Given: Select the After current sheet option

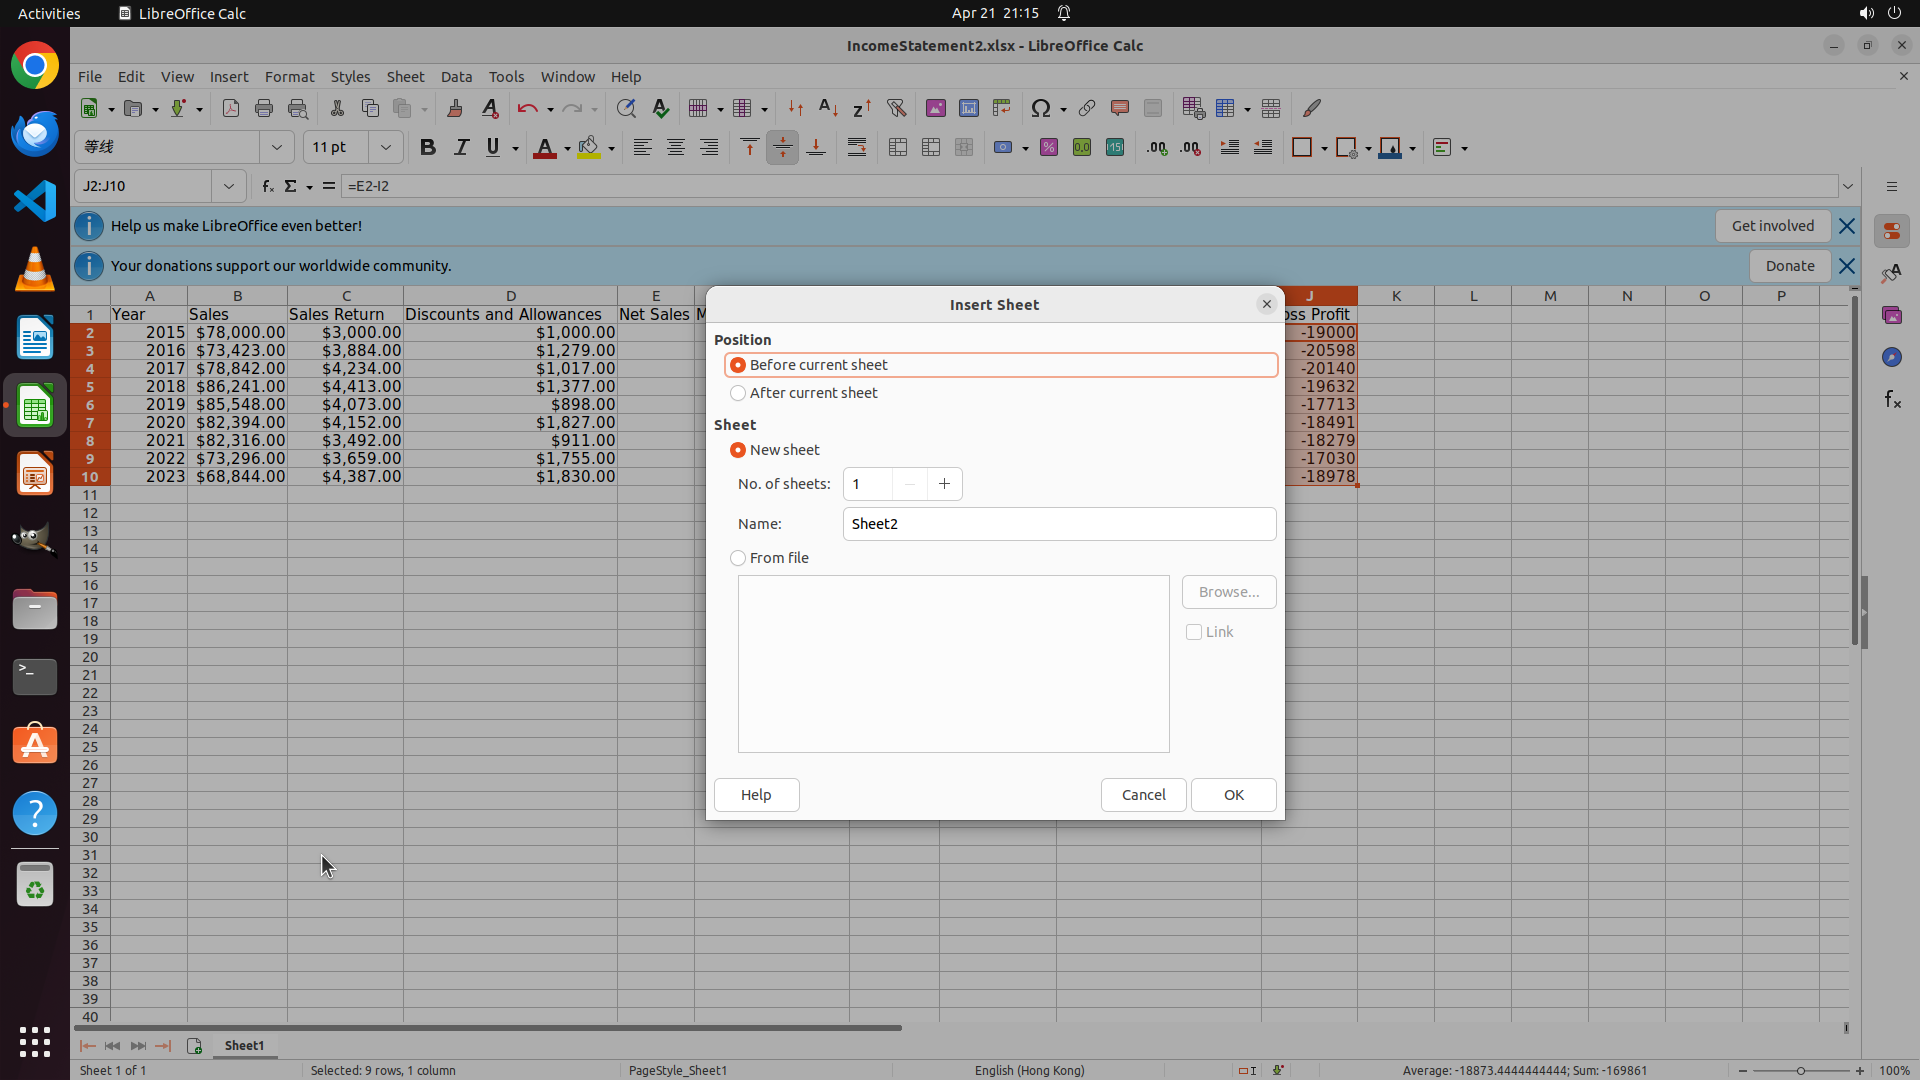Looking at the screenshot, I should pos(738,393).
